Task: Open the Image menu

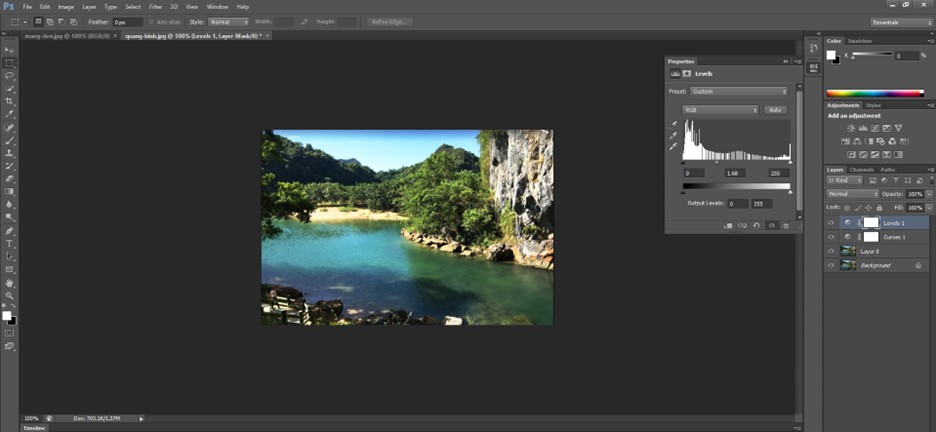Action: tap(66, 7)
